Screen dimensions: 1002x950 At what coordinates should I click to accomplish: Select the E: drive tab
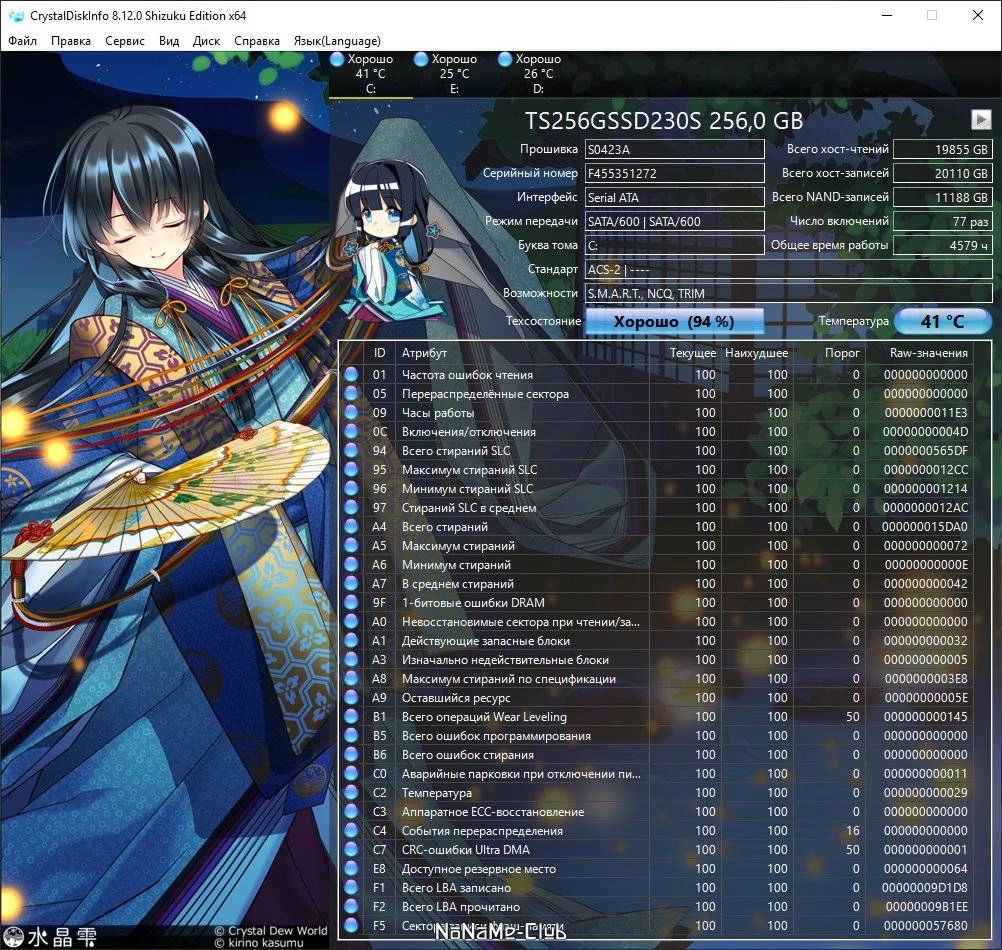(x=454, y=74)
